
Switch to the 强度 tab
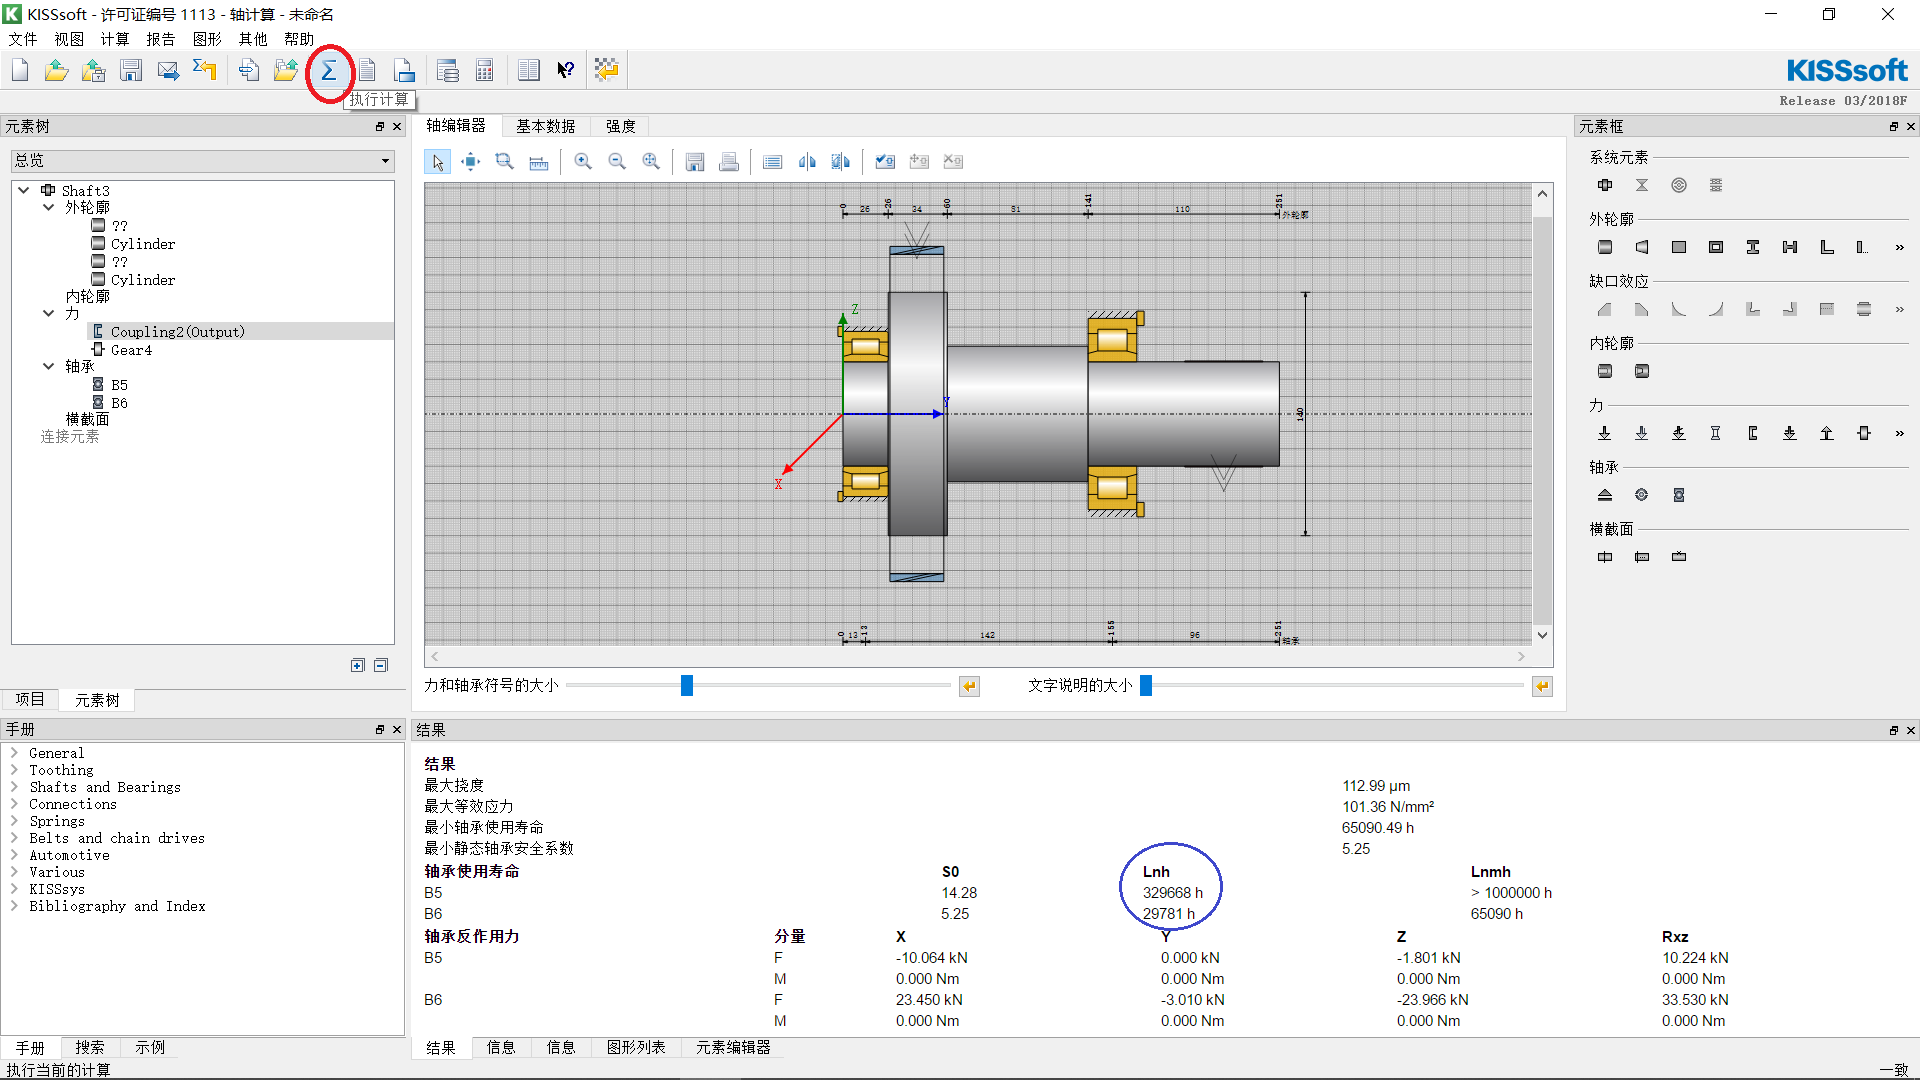(x=621, y=126)
